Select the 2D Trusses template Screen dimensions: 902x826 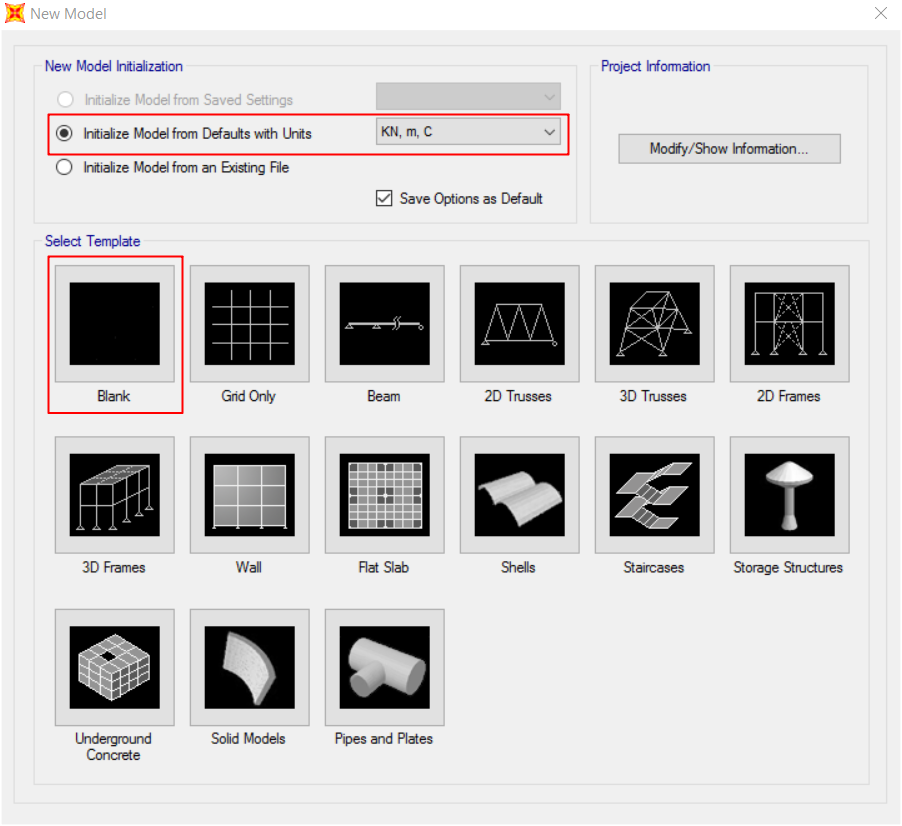pos(519,323)
